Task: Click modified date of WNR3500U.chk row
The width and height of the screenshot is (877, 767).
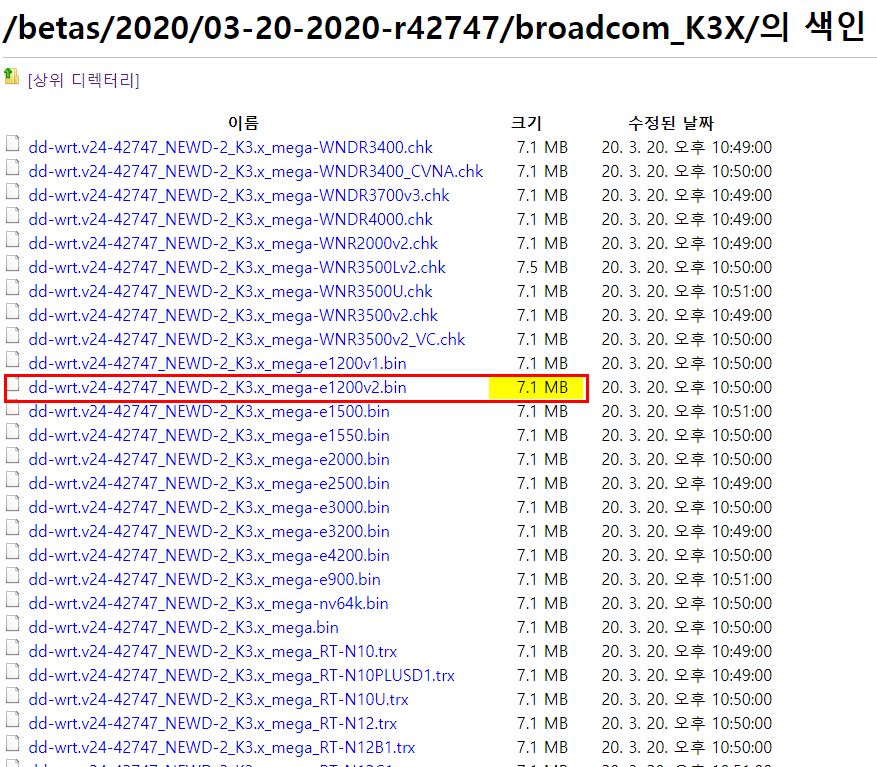Action: 686,292
